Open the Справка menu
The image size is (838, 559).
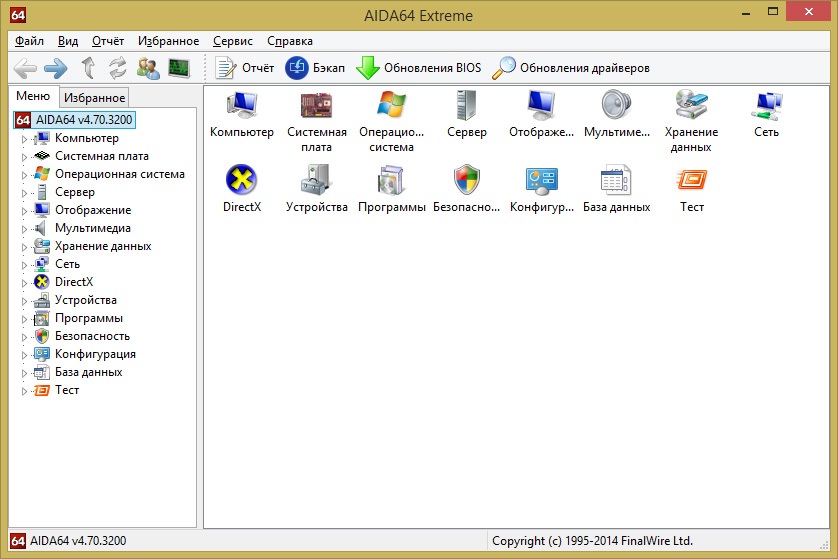click(x=290, y=41)
